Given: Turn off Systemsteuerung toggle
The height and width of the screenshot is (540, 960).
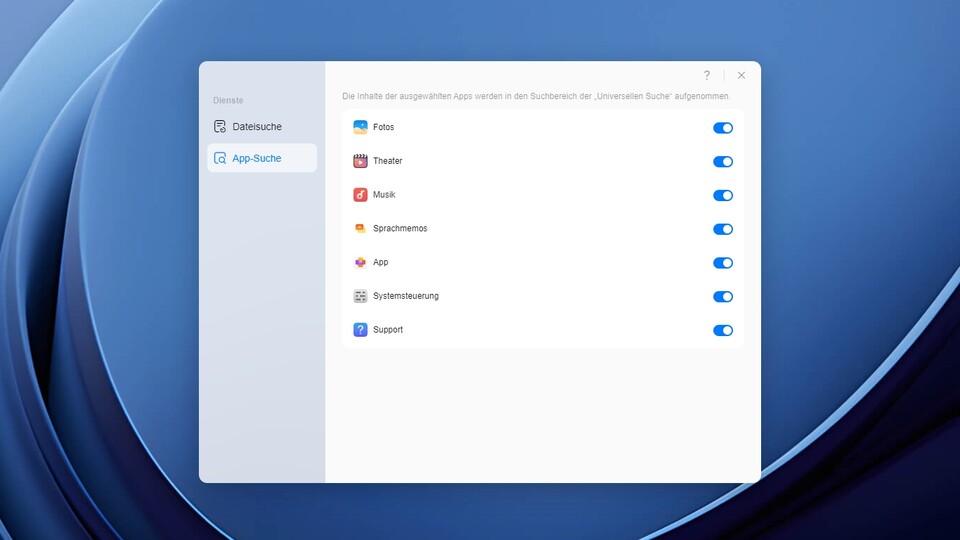Looking at the screenshot, I should (x=722, y=297).
